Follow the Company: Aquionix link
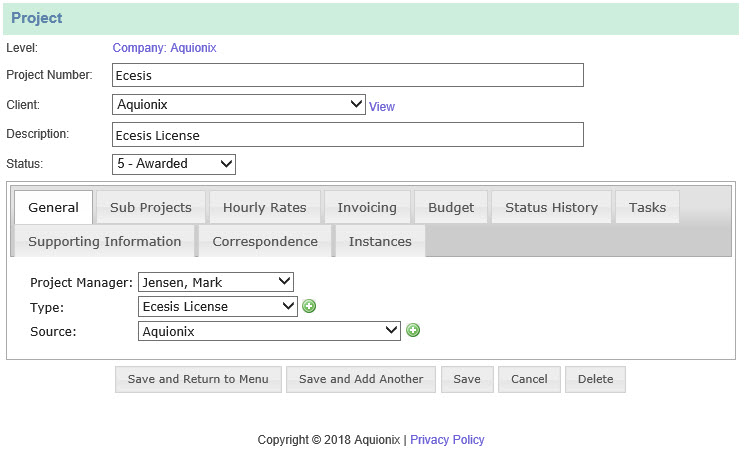Screen dimensions: 744x460 click(164, 48)
